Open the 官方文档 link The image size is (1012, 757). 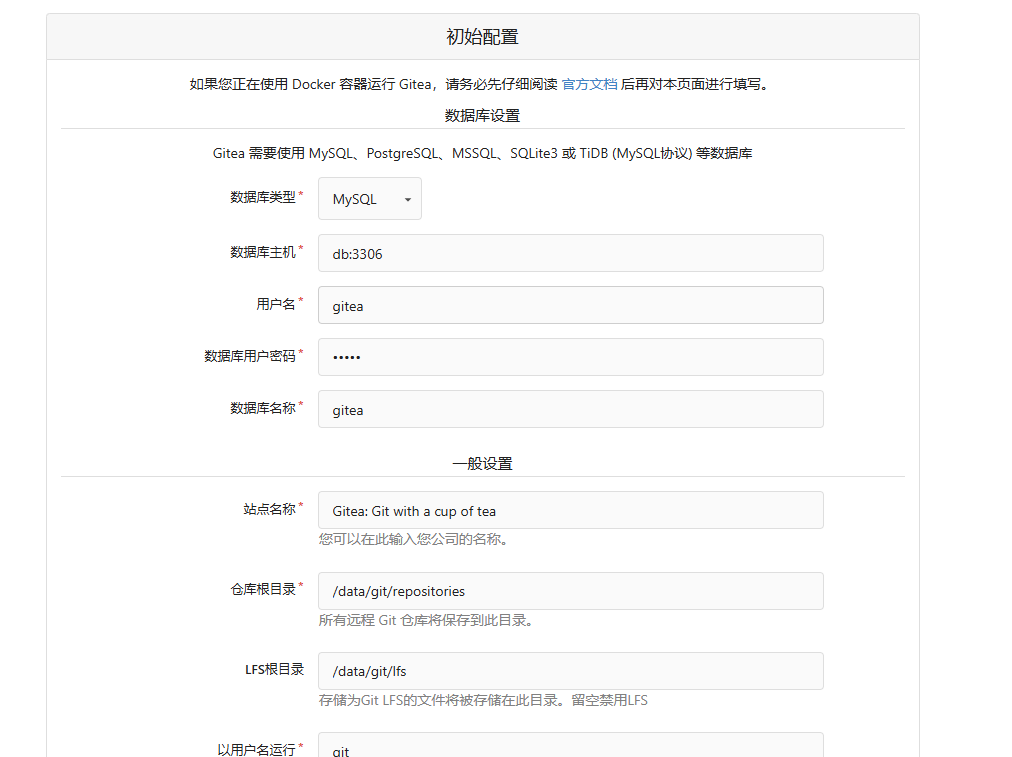589,84
